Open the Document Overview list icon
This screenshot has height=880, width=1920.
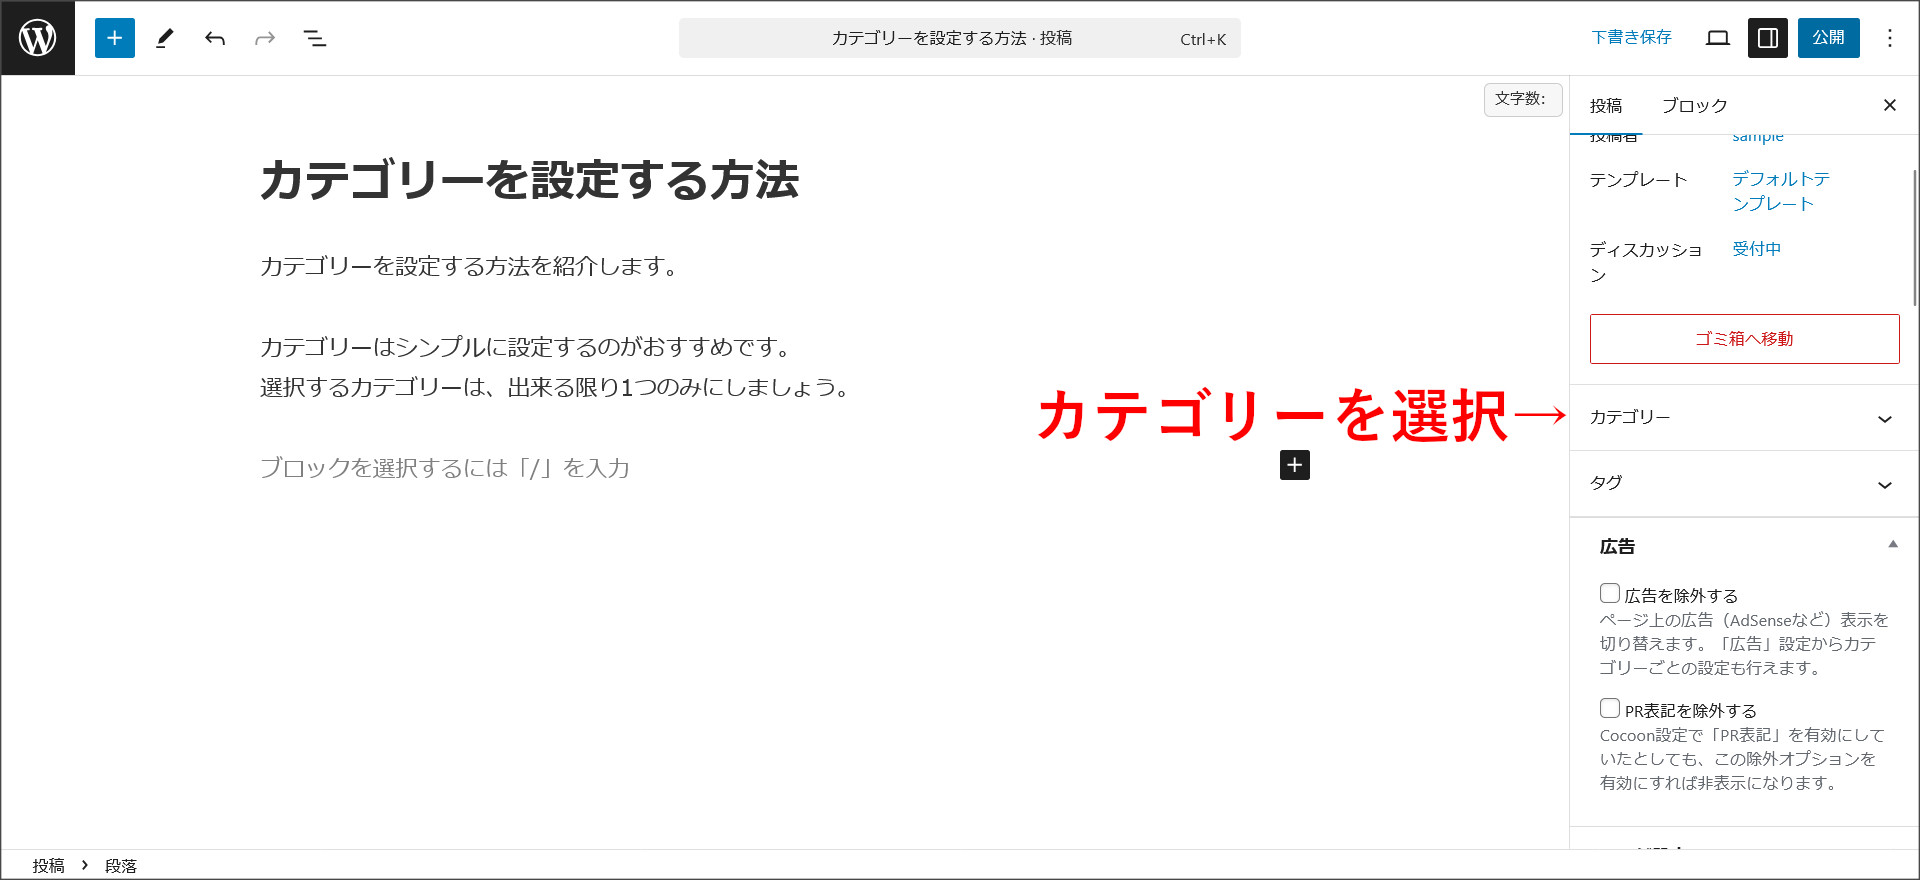[x=315, y=38]
